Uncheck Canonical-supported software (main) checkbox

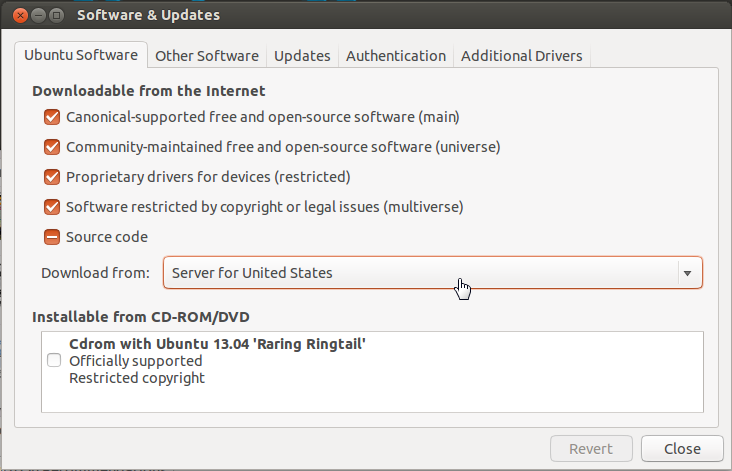click(52, 117)
